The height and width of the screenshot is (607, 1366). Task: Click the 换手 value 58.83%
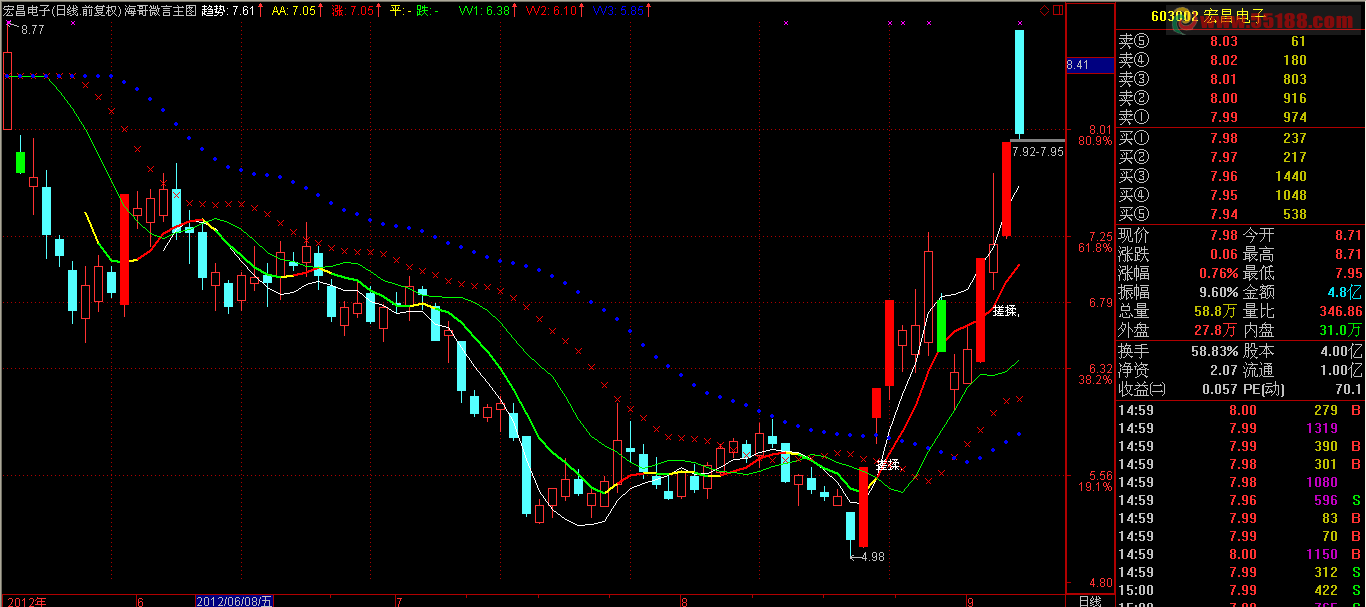click(x=1215, y=351)
